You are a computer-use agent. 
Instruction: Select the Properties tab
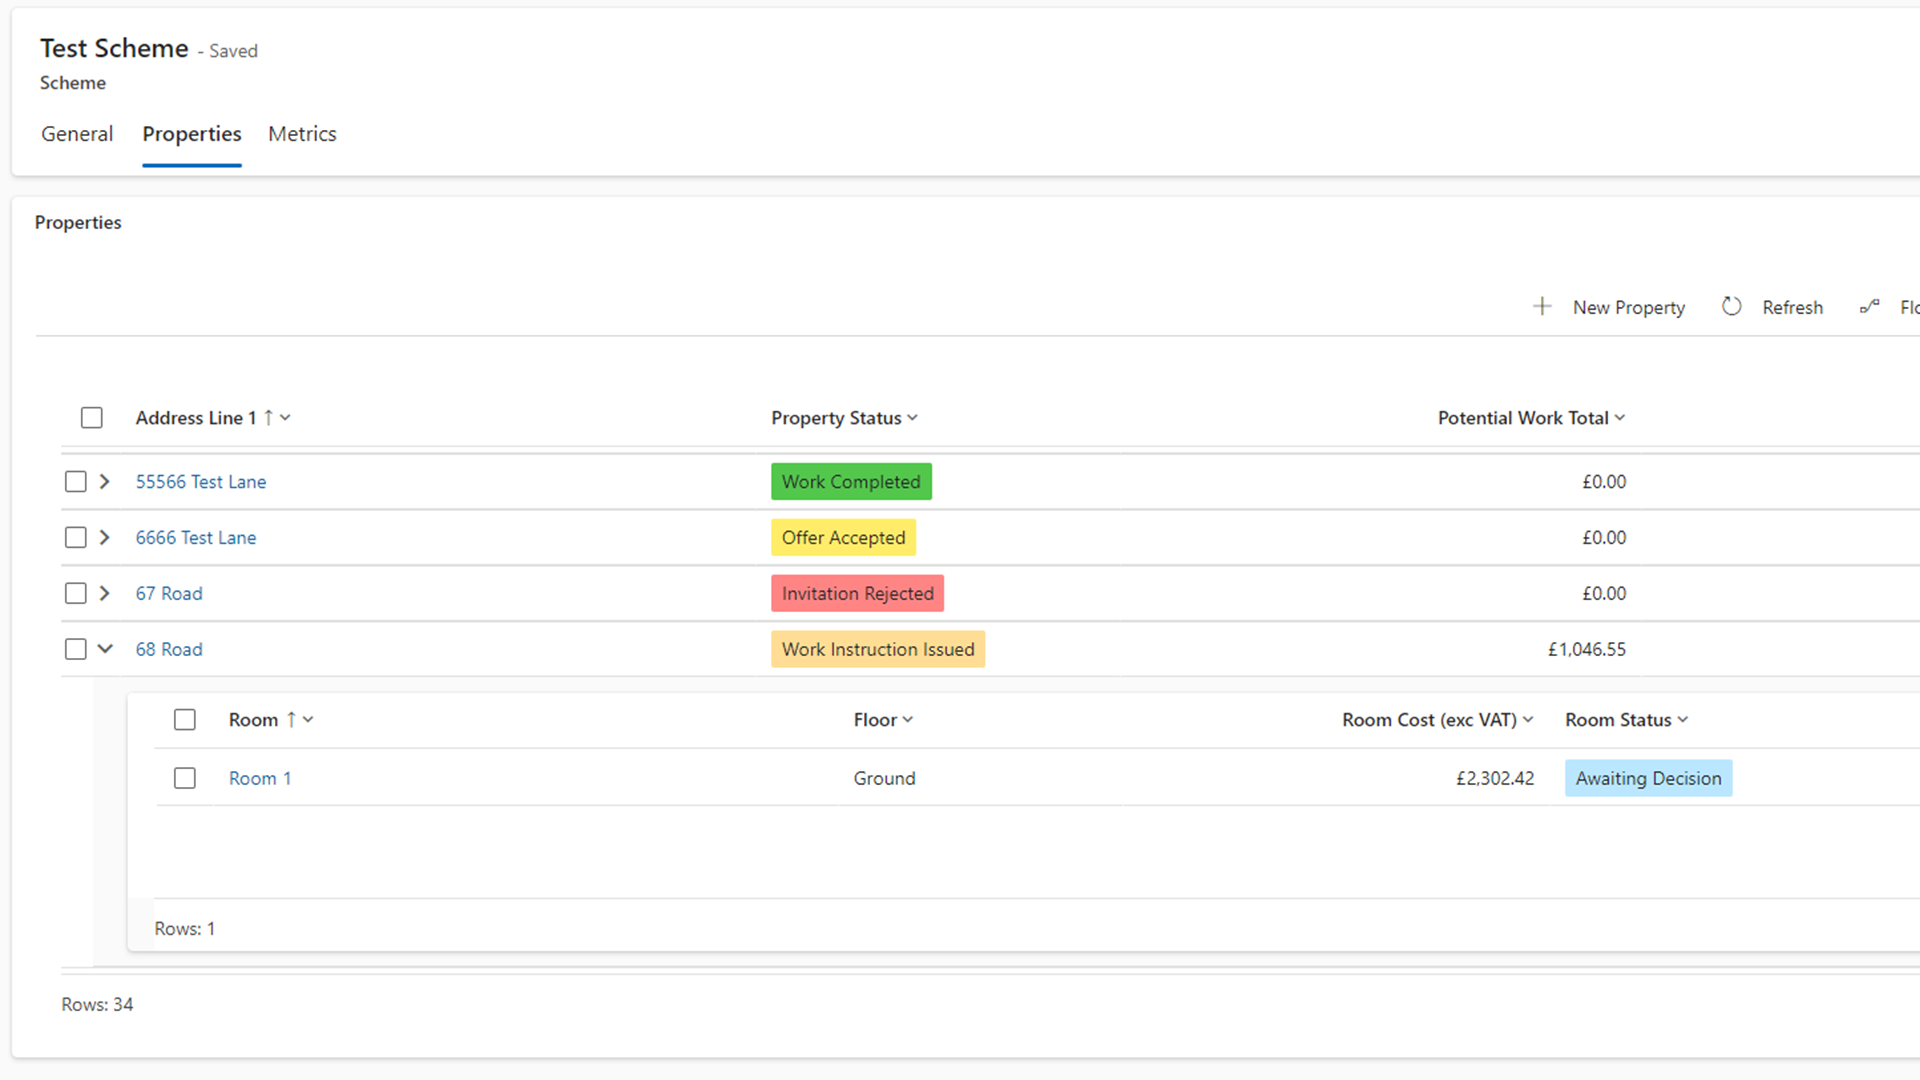pos(192,134)
